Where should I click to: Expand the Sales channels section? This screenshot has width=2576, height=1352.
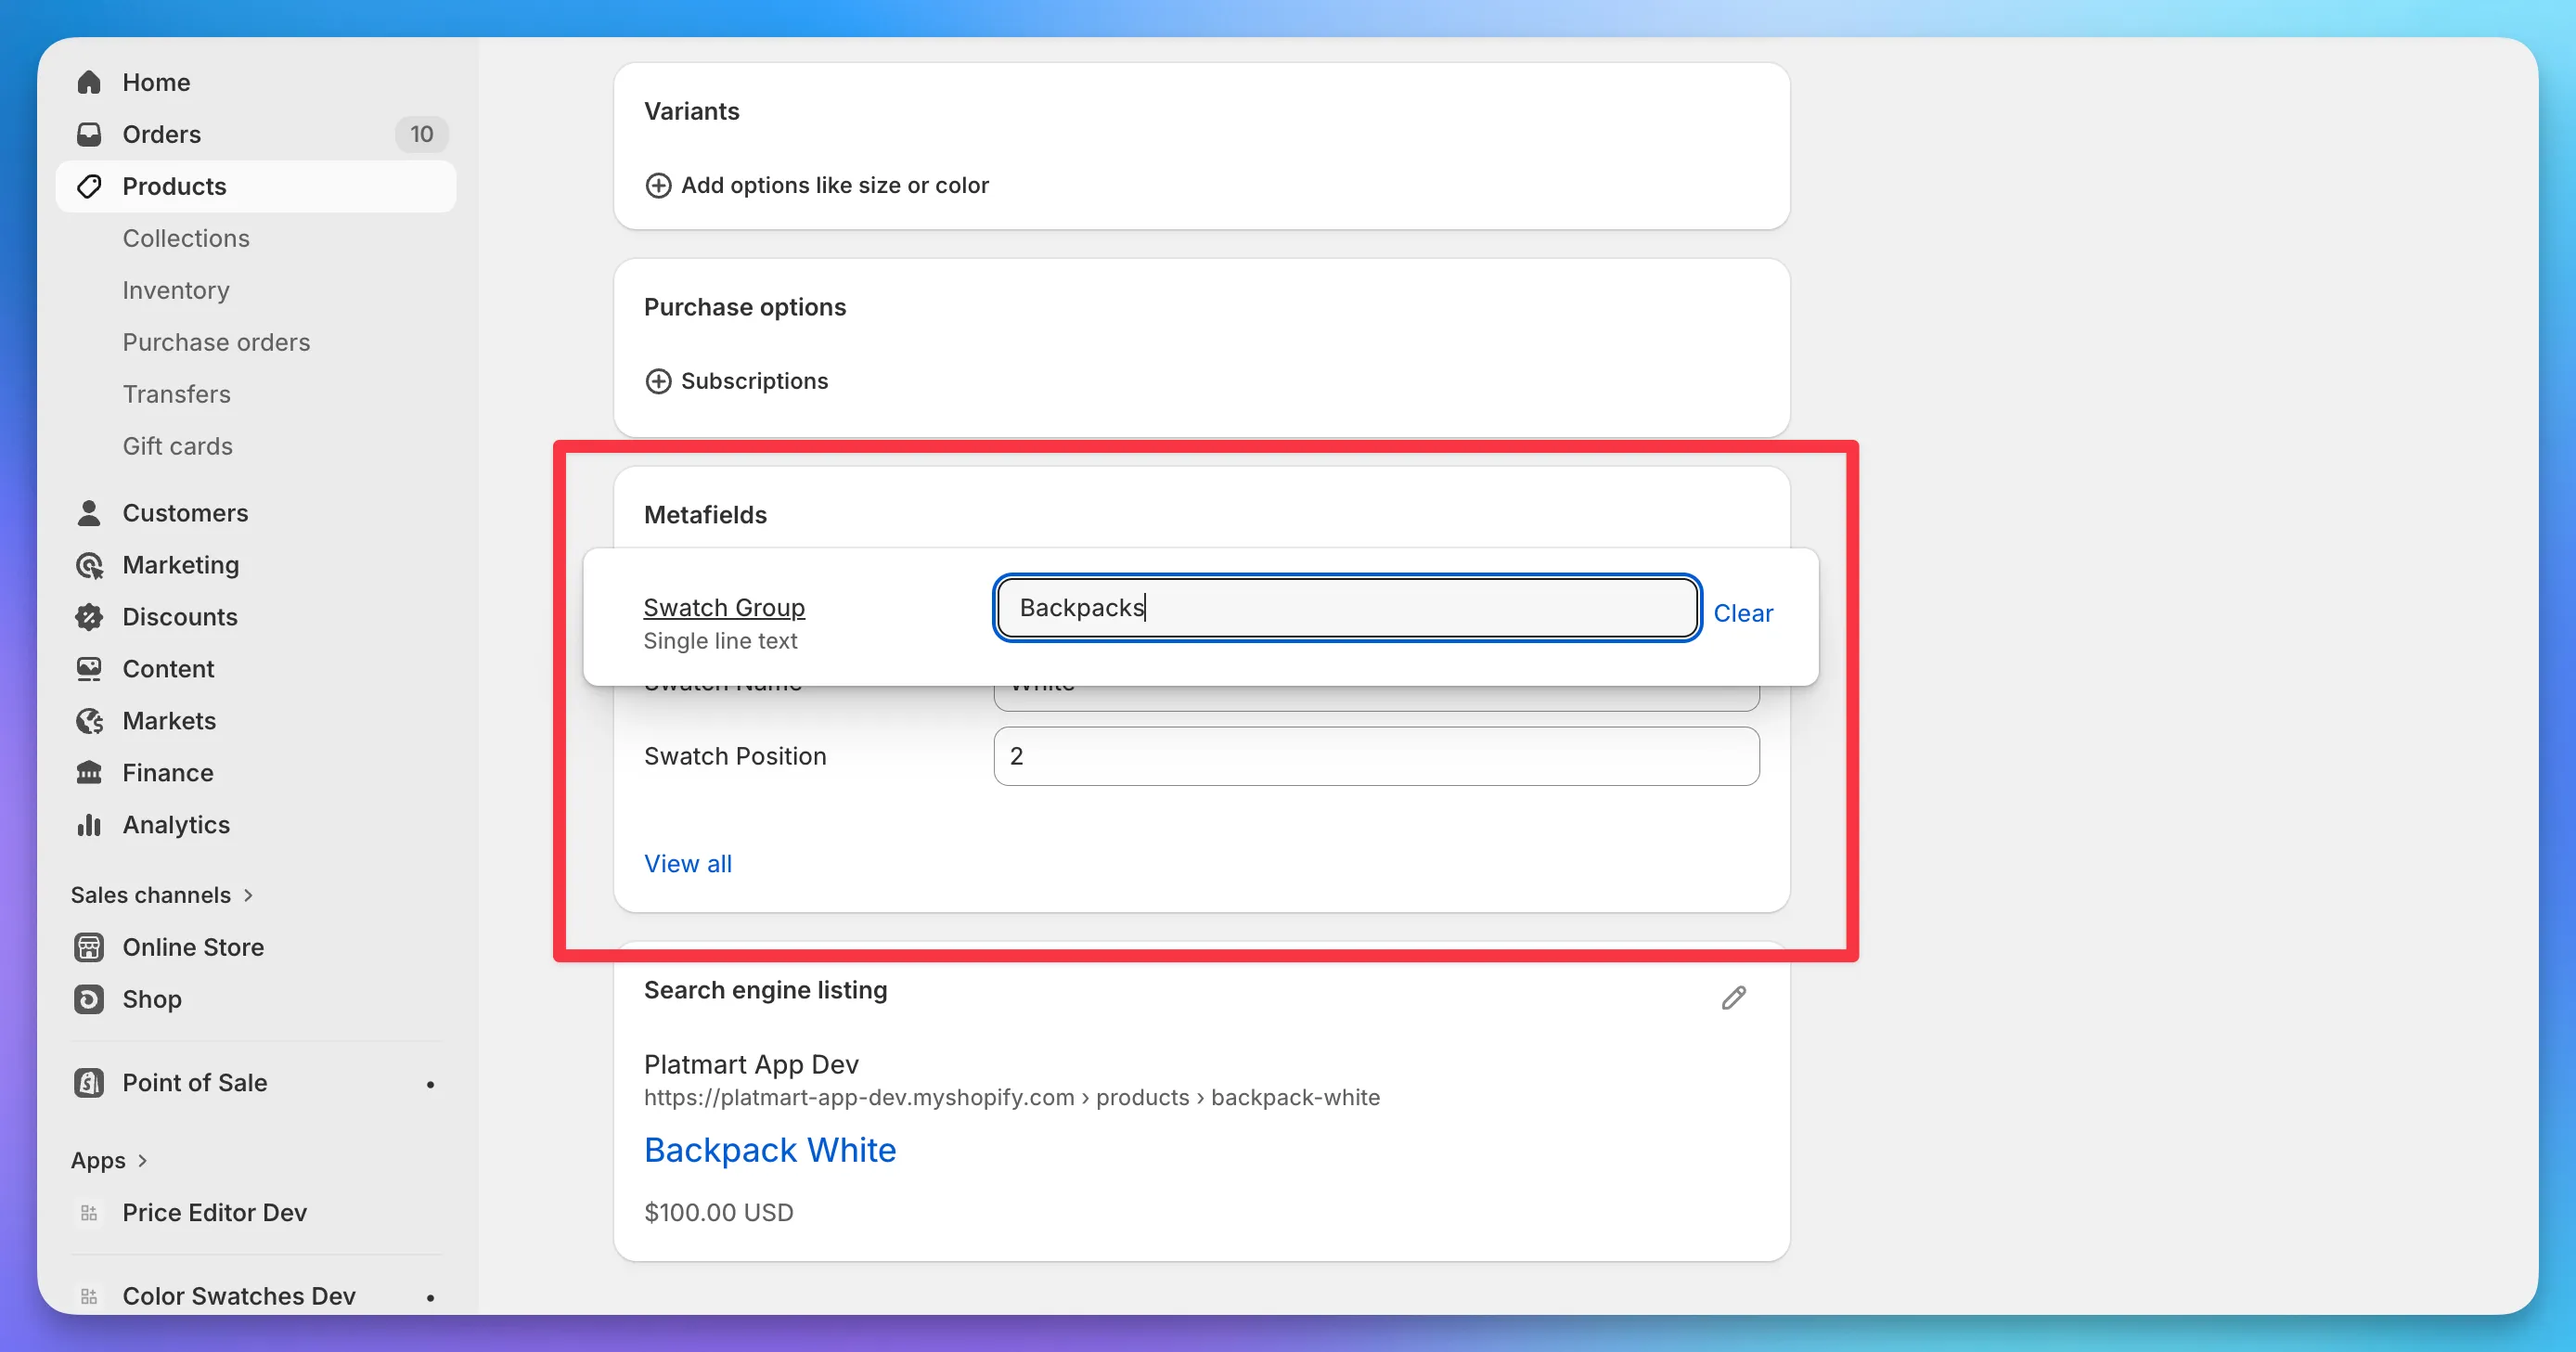(162, 895)
